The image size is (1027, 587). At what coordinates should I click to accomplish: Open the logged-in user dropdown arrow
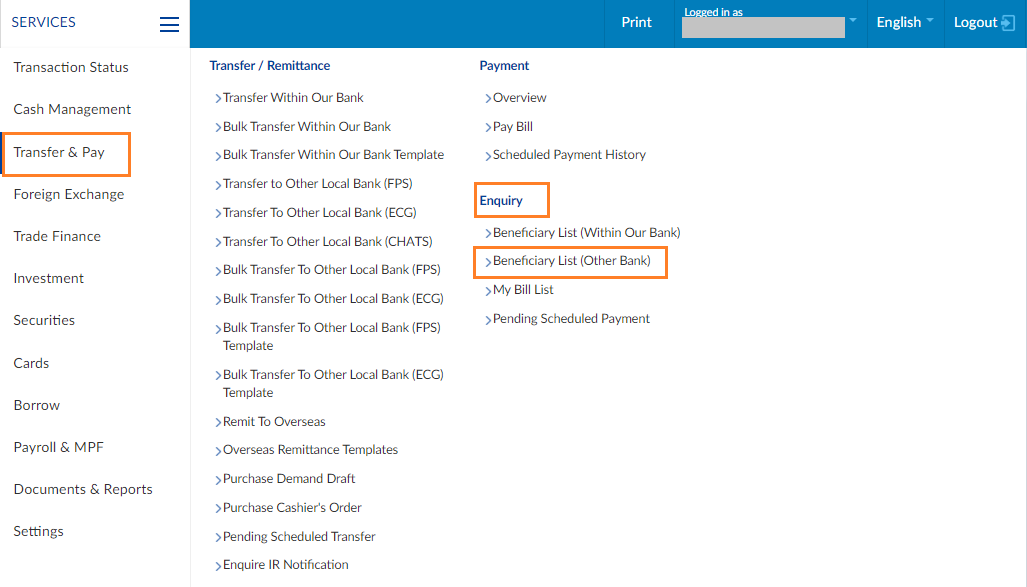[x=853, y=21]
